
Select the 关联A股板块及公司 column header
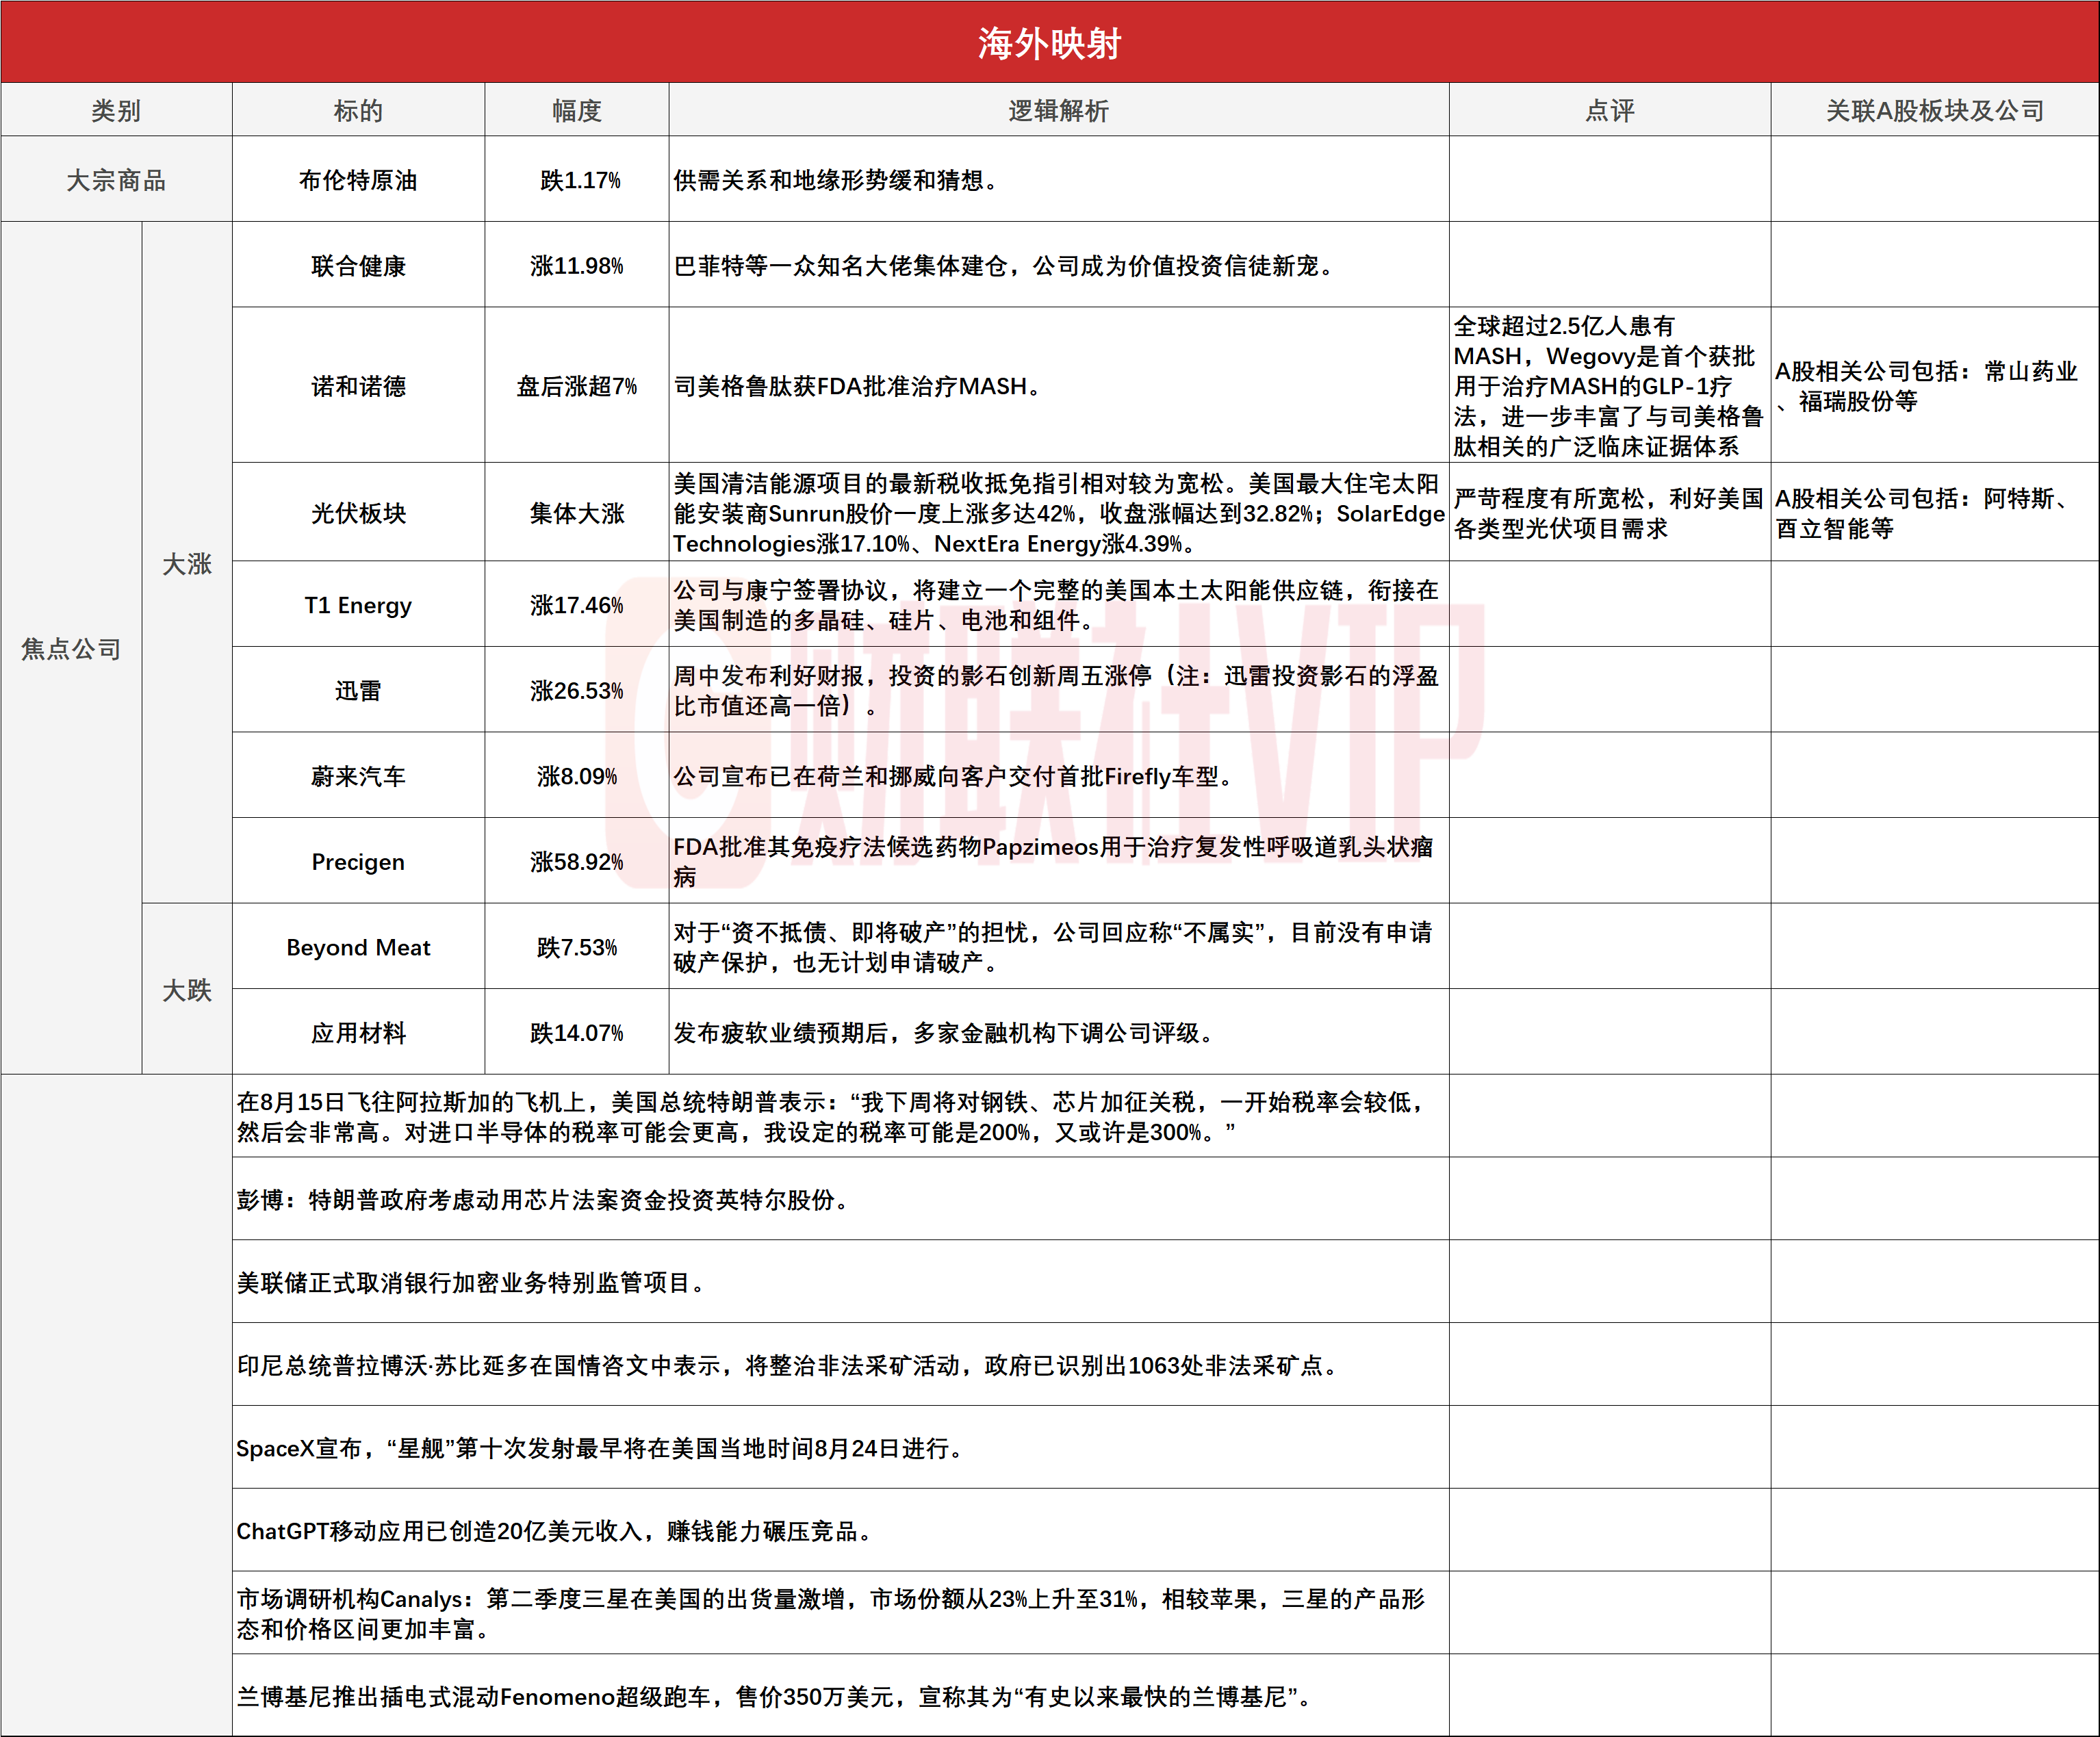[1935, 110]
